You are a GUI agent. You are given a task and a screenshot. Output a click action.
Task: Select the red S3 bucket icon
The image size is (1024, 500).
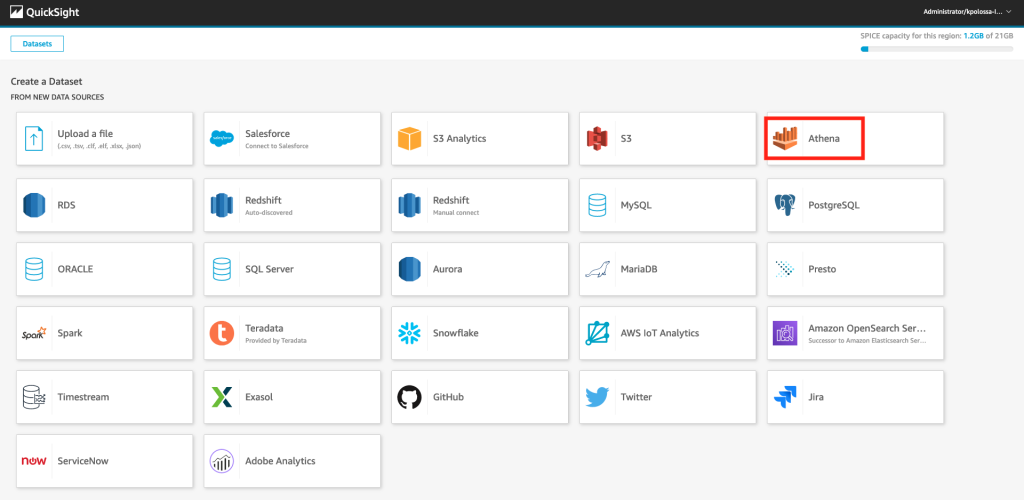coord(597,139)
